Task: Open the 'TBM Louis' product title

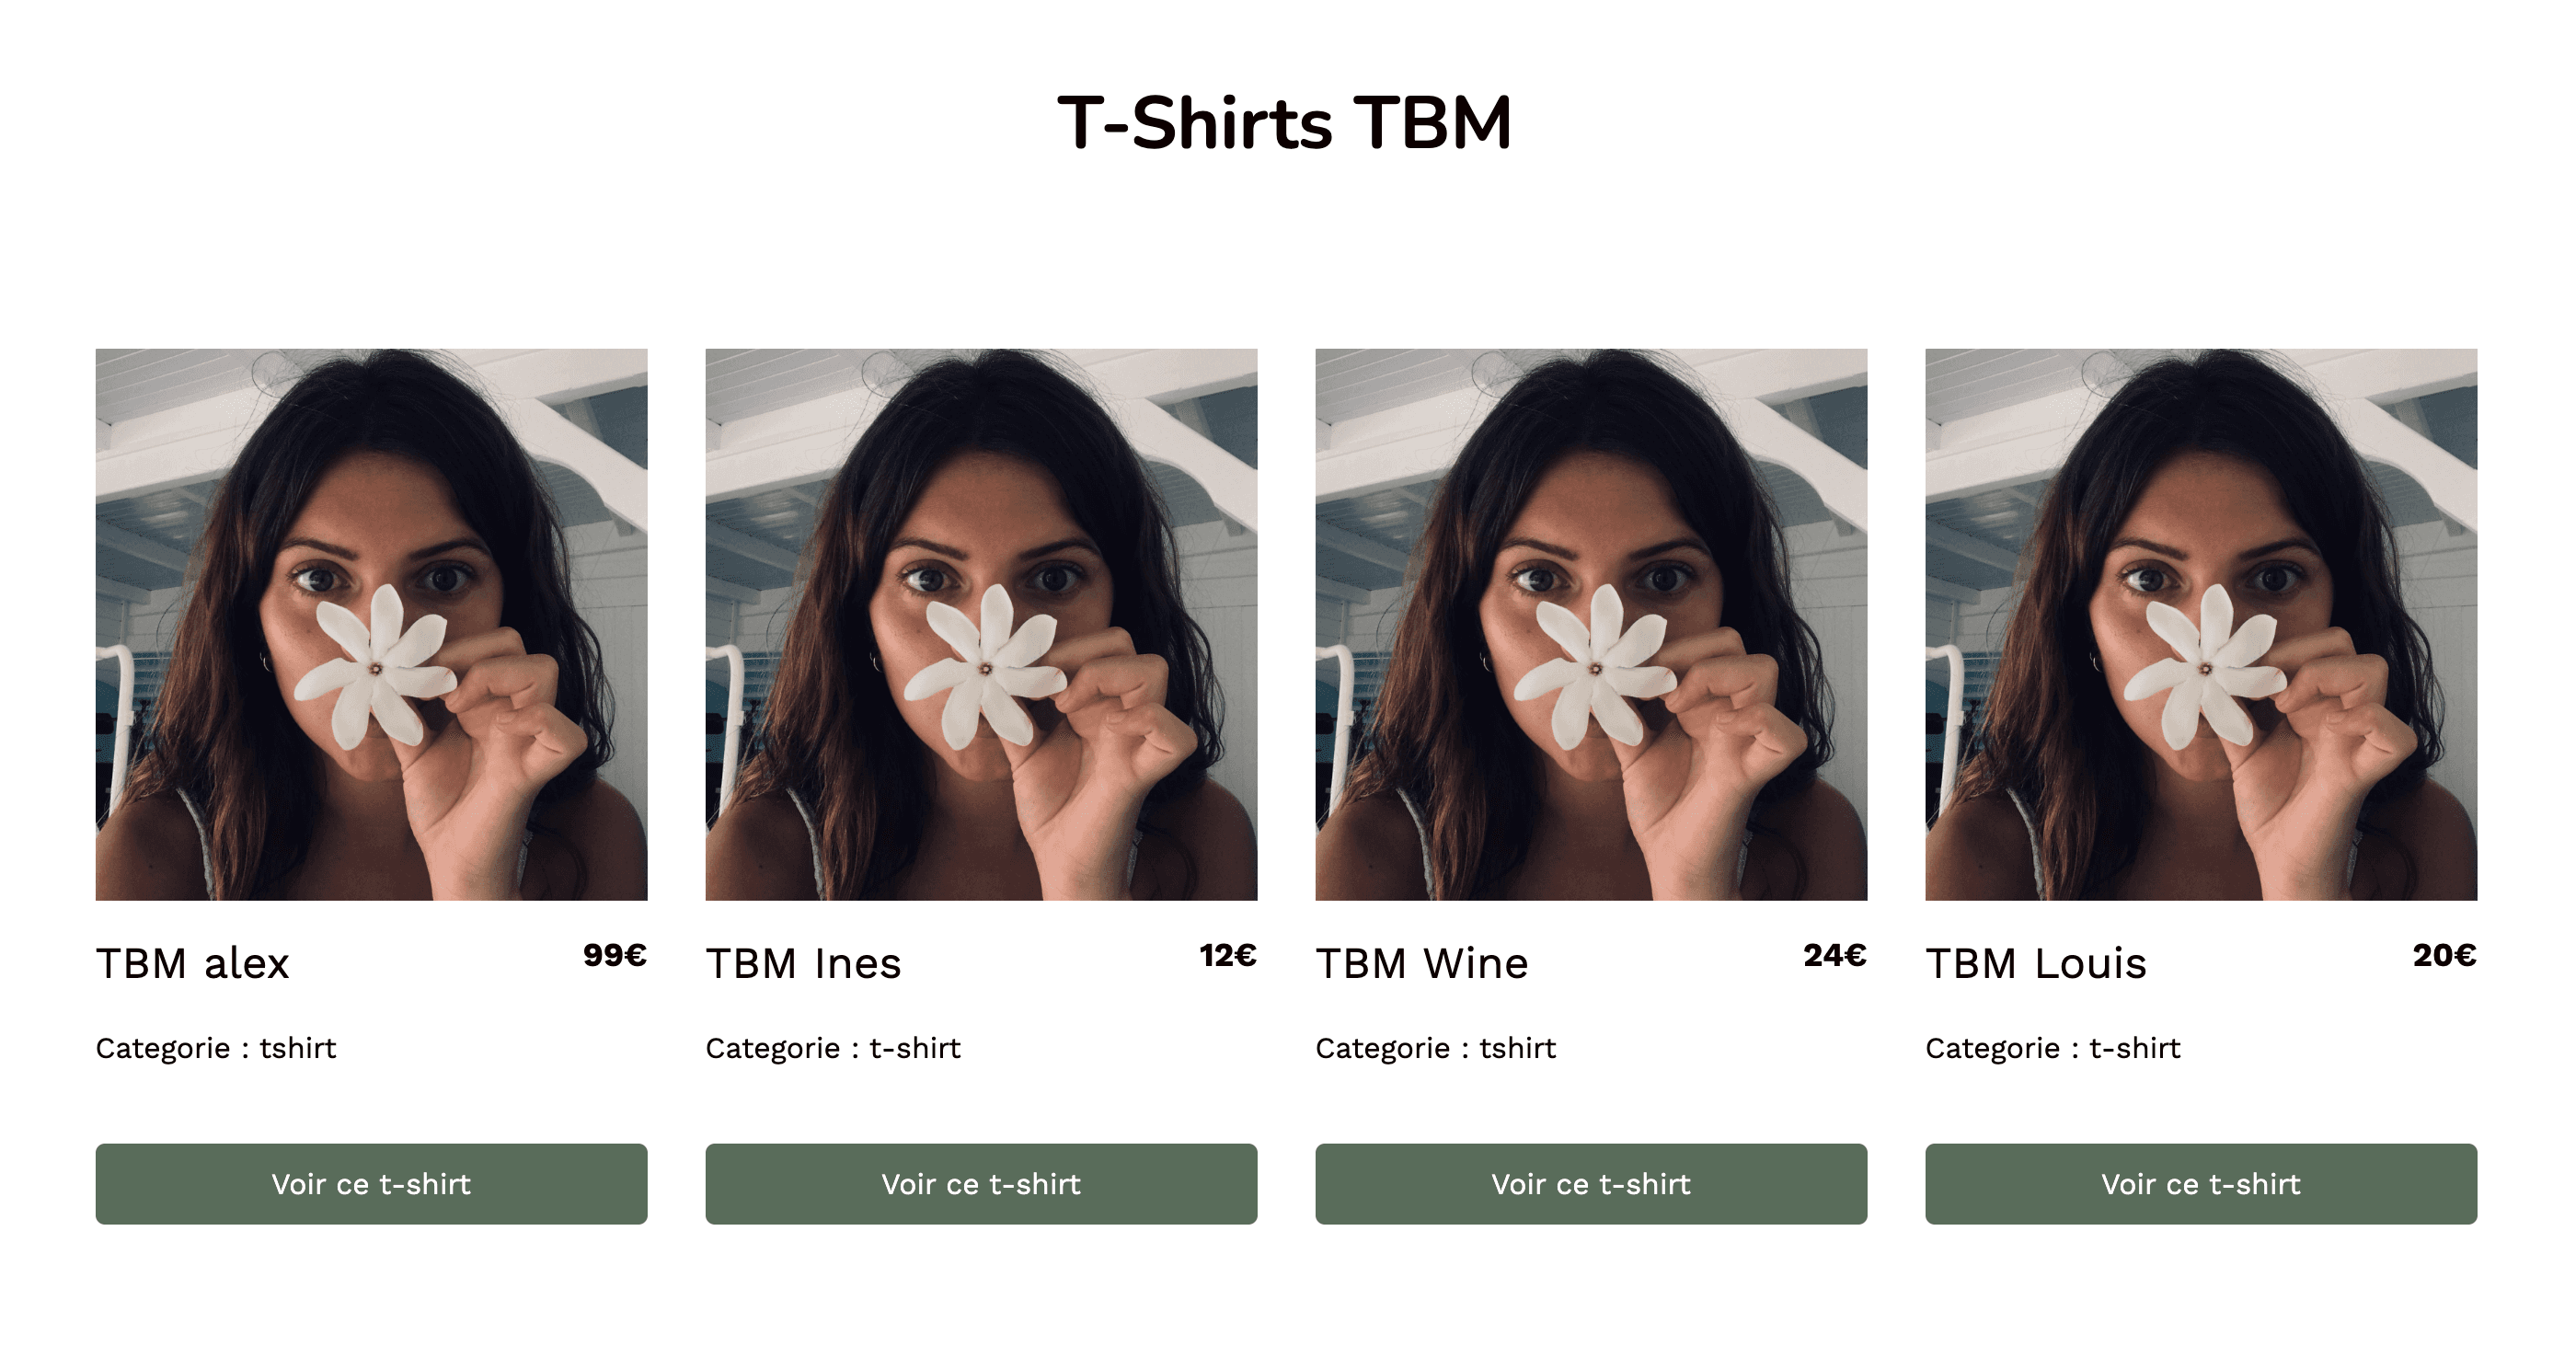Action: tap(2036, 963)
